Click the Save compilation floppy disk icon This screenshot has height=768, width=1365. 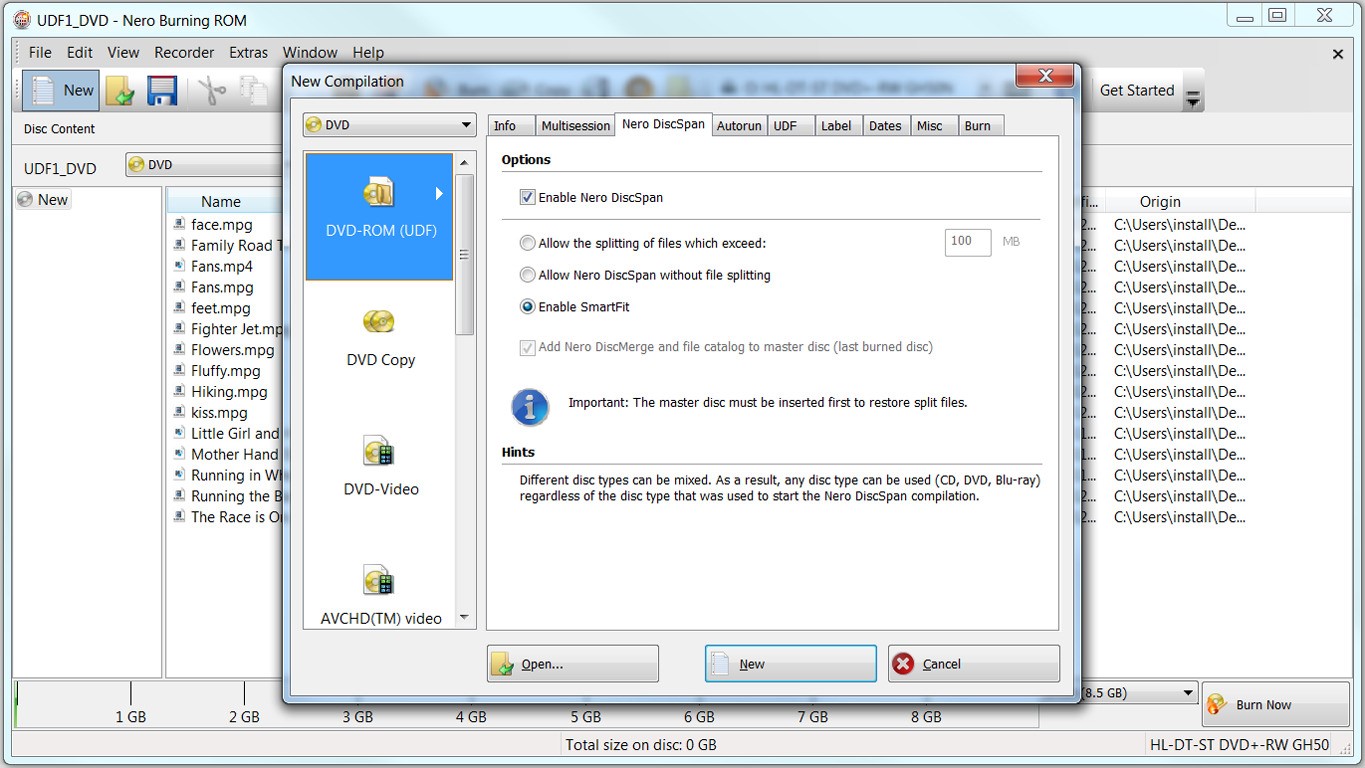162,90
